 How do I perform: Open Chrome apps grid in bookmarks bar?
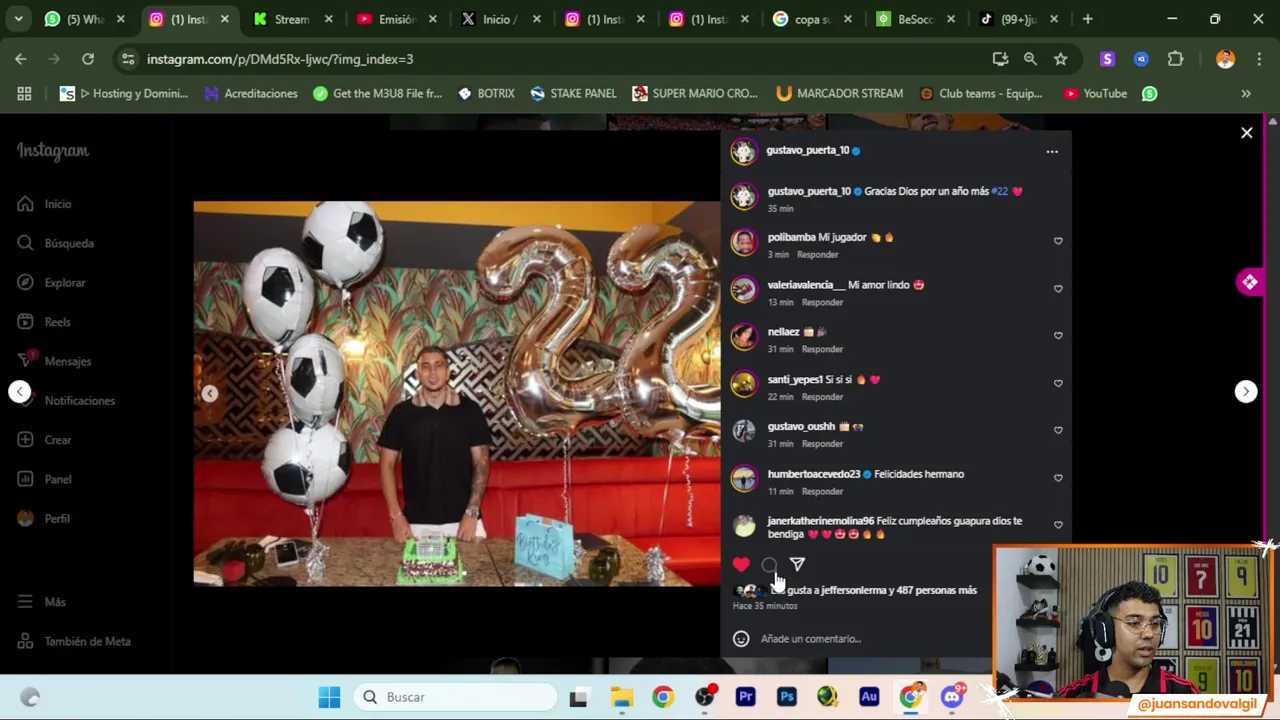click(24, 94)
